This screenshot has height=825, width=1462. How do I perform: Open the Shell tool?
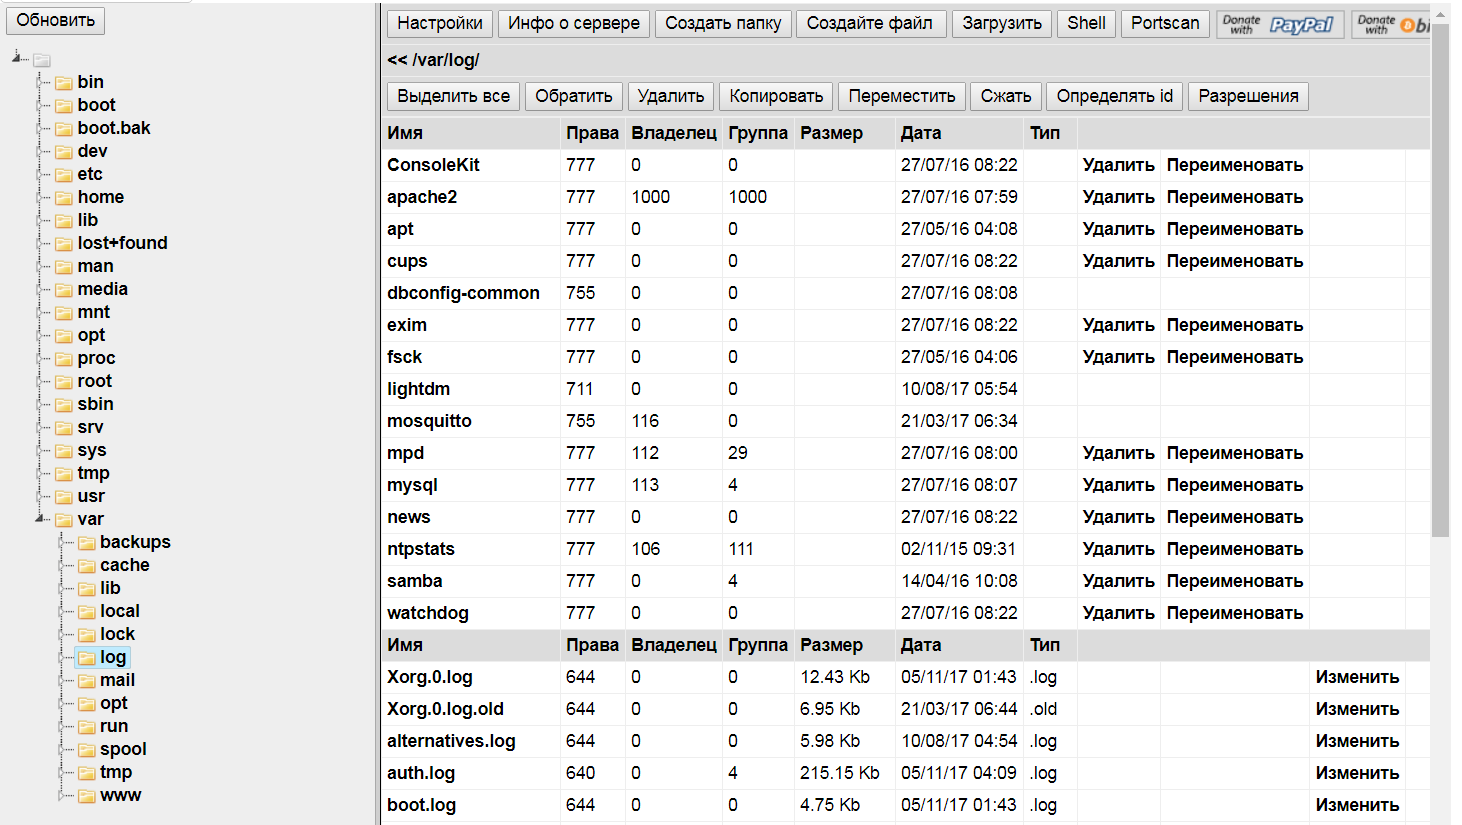pos(1087,23)
